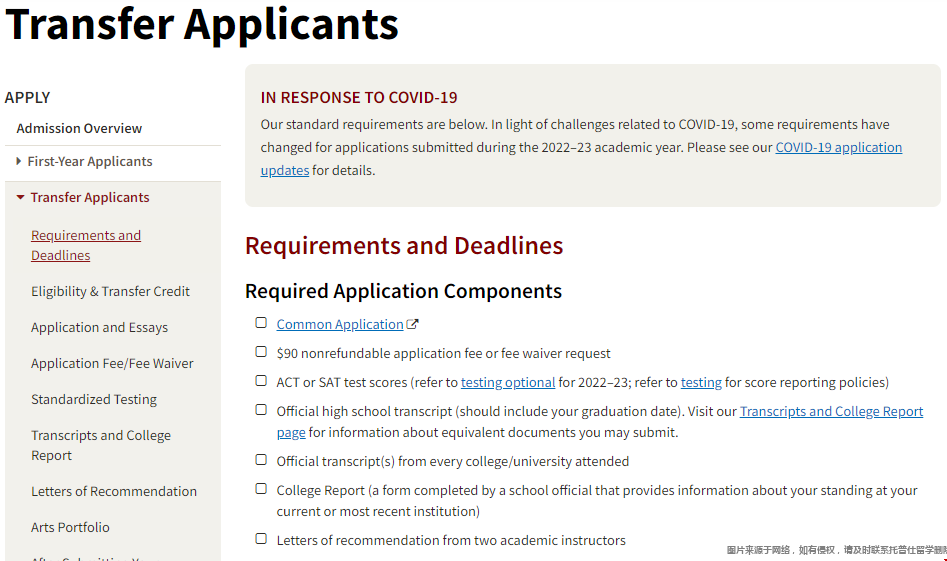The height and width of the screenshot is (561, 947).
Task: Open the Transcripts and College Report page link
Action: point(831,412)
